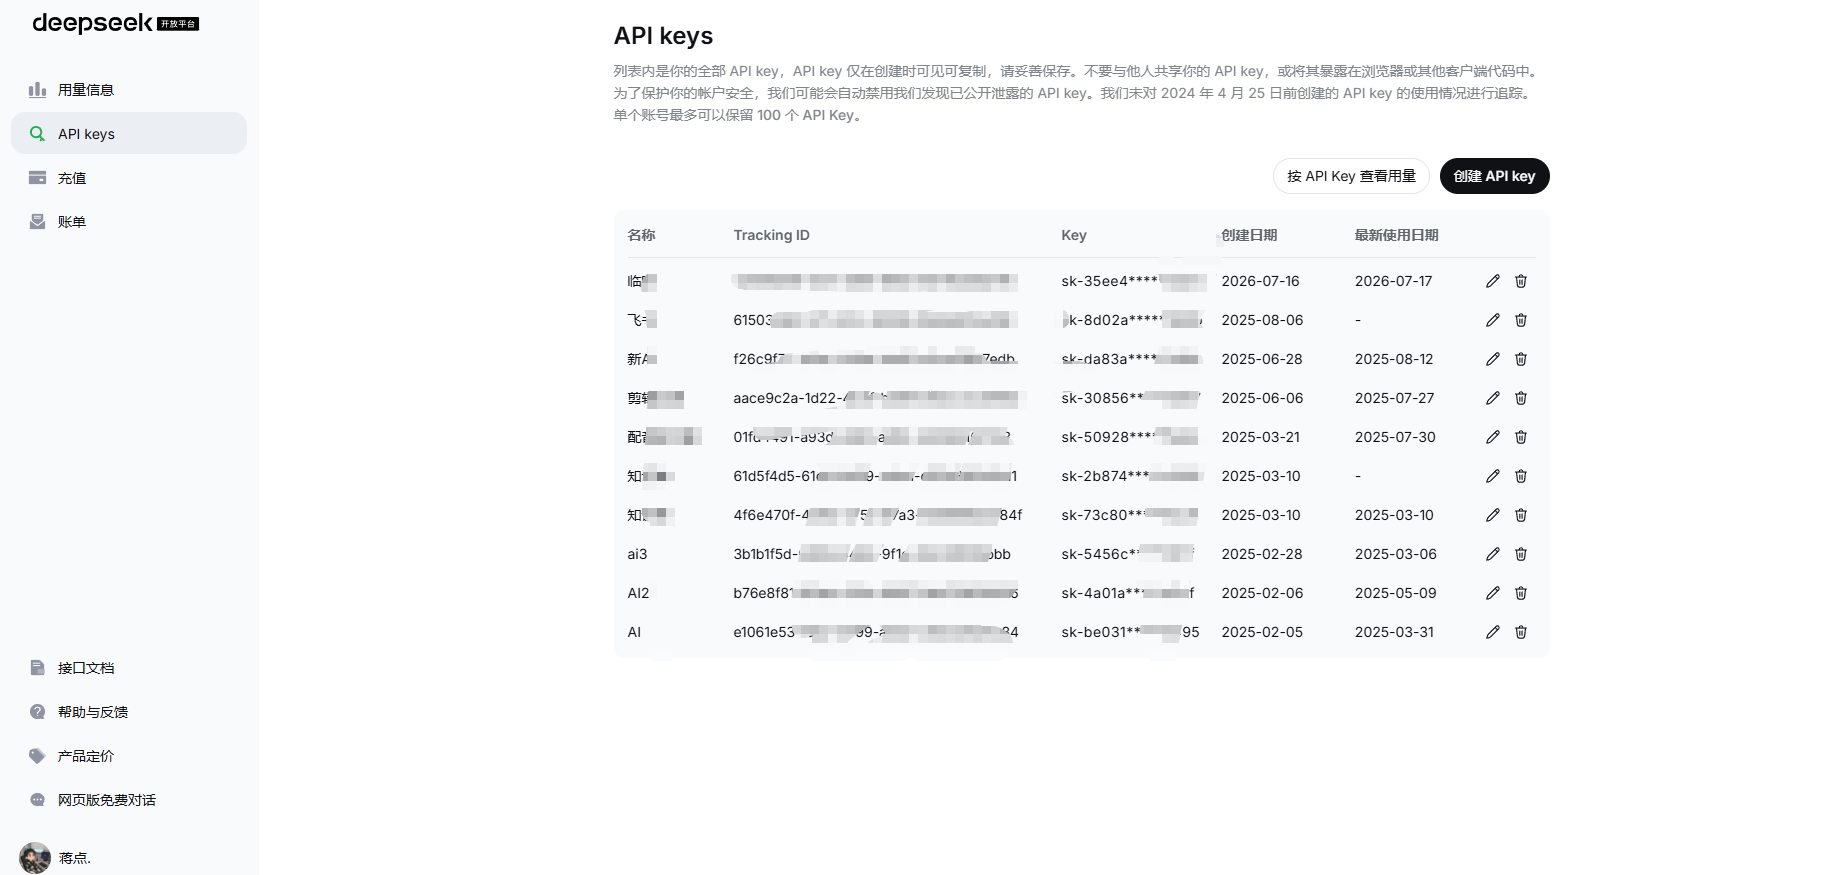Open 用量信息 usage page
The width and height of the screenshot is (1822, 875).
coord(128,90)
